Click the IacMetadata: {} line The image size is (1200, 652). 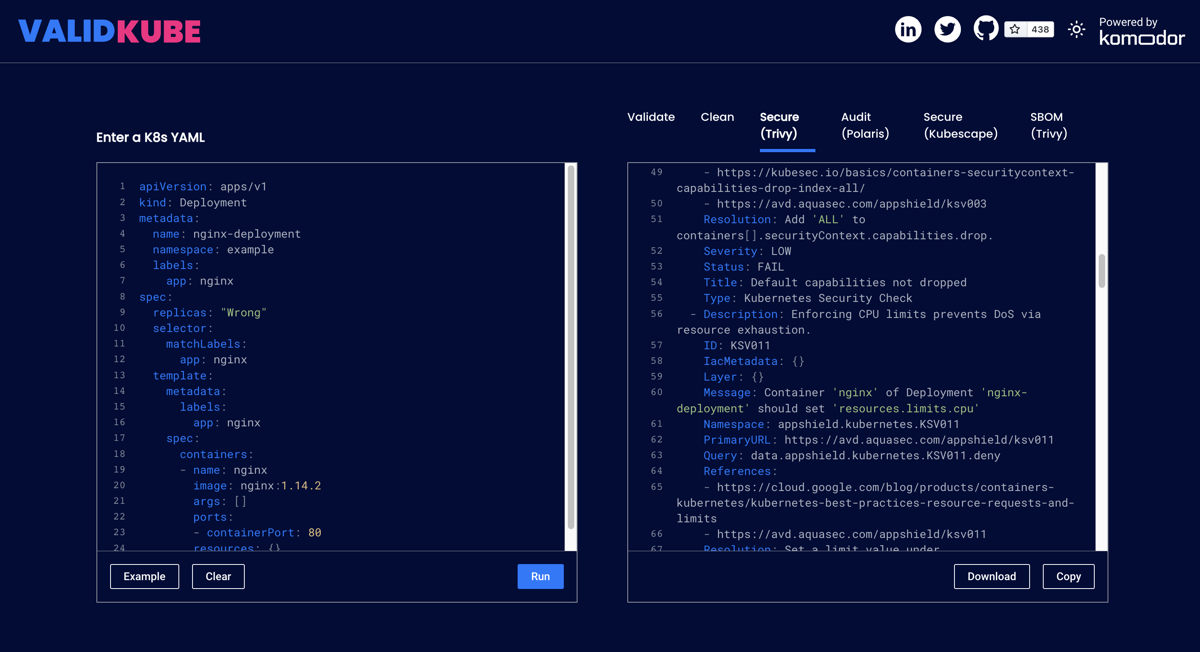(x=754, y=361)
